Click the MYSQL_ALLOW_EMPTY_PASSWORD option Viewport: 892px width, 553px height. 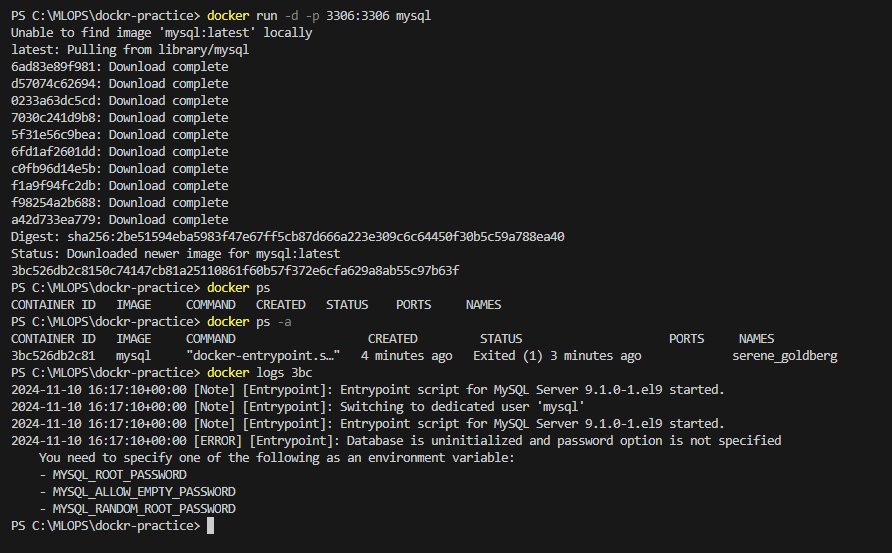click(x=144, y=492)
